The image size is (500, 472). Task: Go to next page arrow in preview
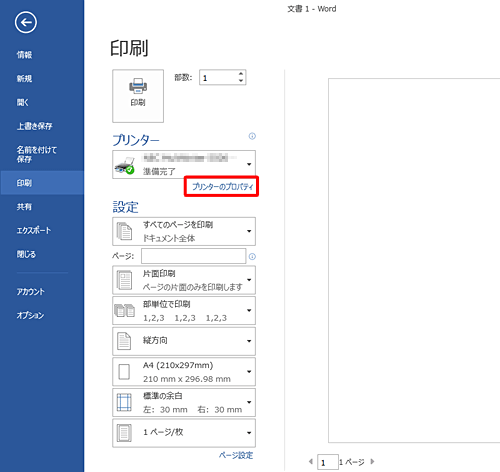tap(372, 462)
